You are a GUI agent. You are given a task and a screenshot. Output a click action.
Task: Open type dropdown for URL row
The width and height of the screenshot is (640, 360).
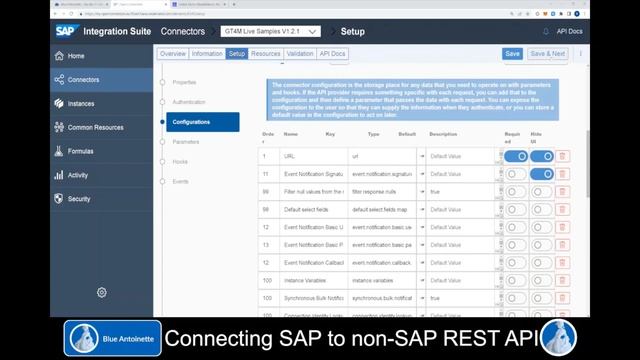point(422,156)
